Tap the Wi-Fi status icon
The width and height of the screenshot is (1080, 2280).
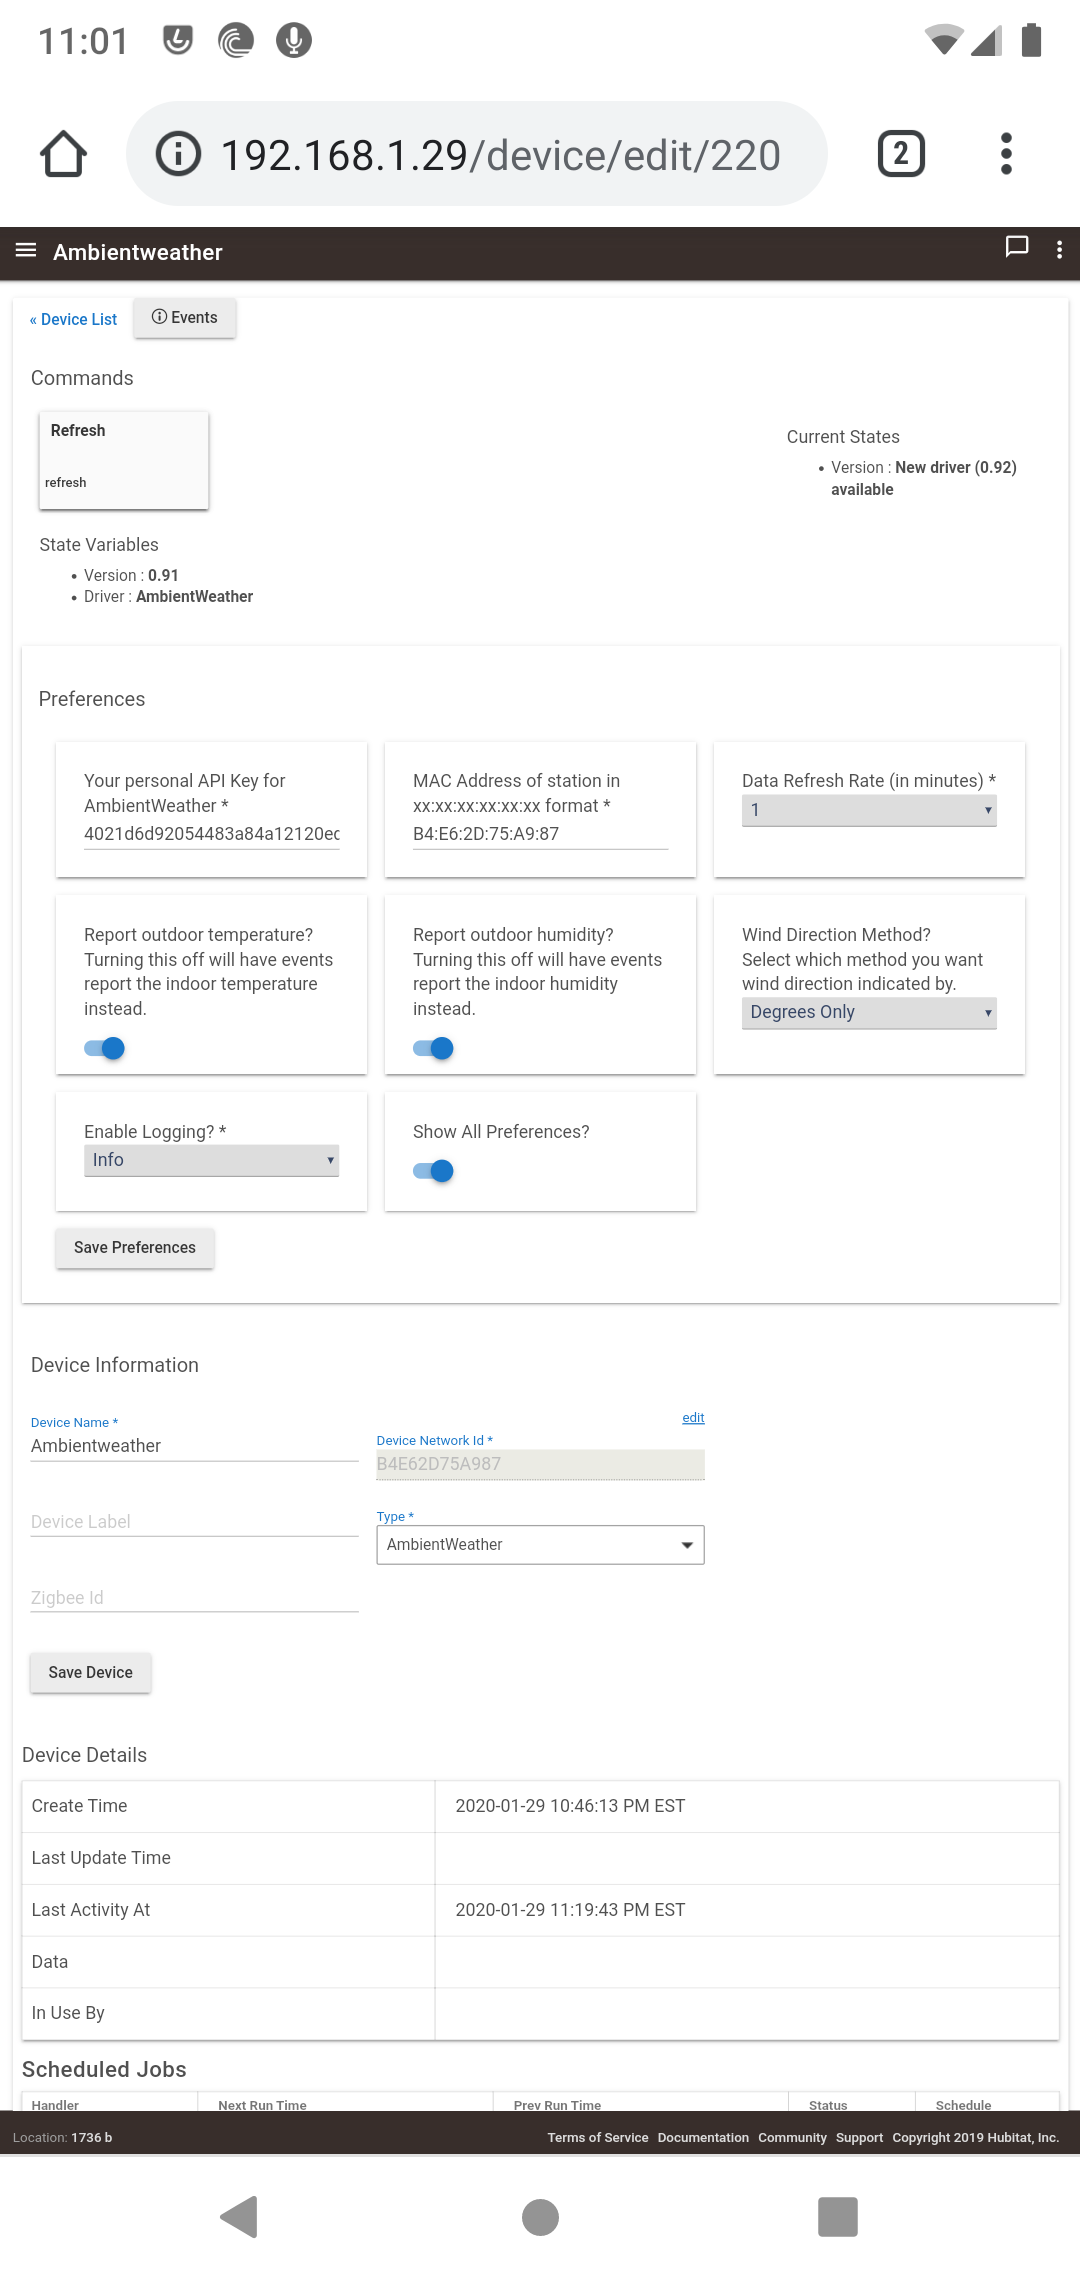click(943, 41)
